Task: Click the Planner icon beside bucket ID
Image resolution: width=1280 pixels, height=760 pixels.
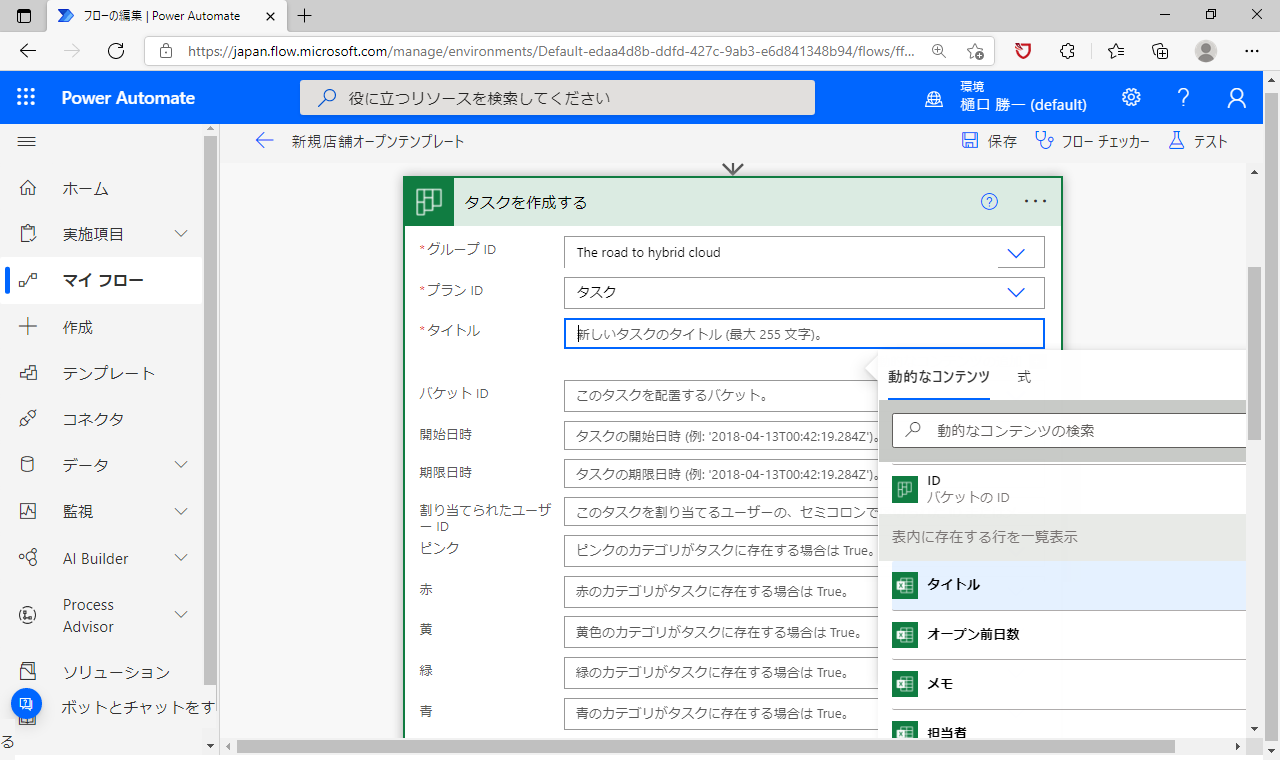Action: click(x=905, y=489)
